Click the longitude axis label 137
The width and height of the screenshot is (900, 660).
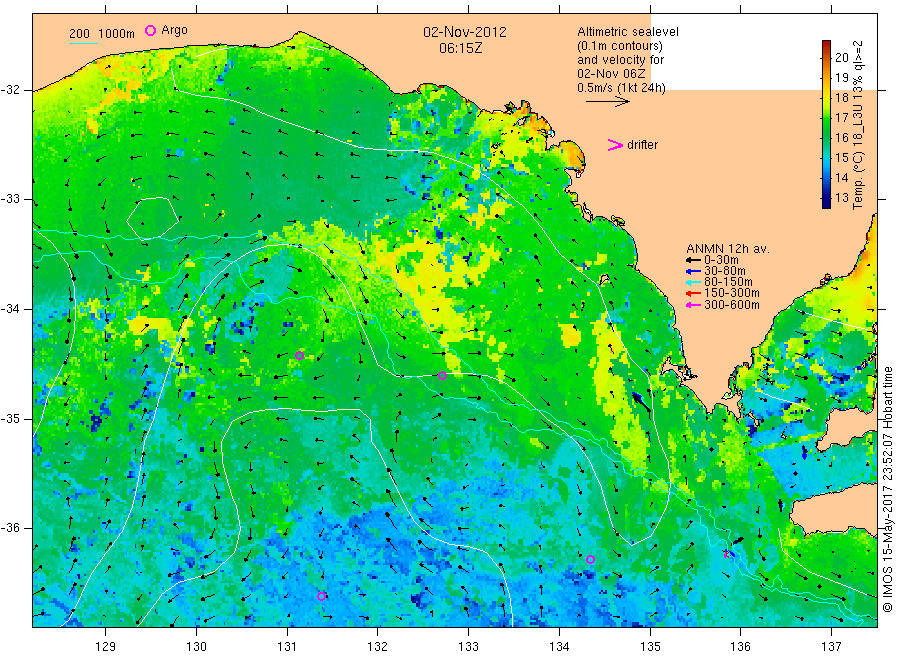click(831, 647)
